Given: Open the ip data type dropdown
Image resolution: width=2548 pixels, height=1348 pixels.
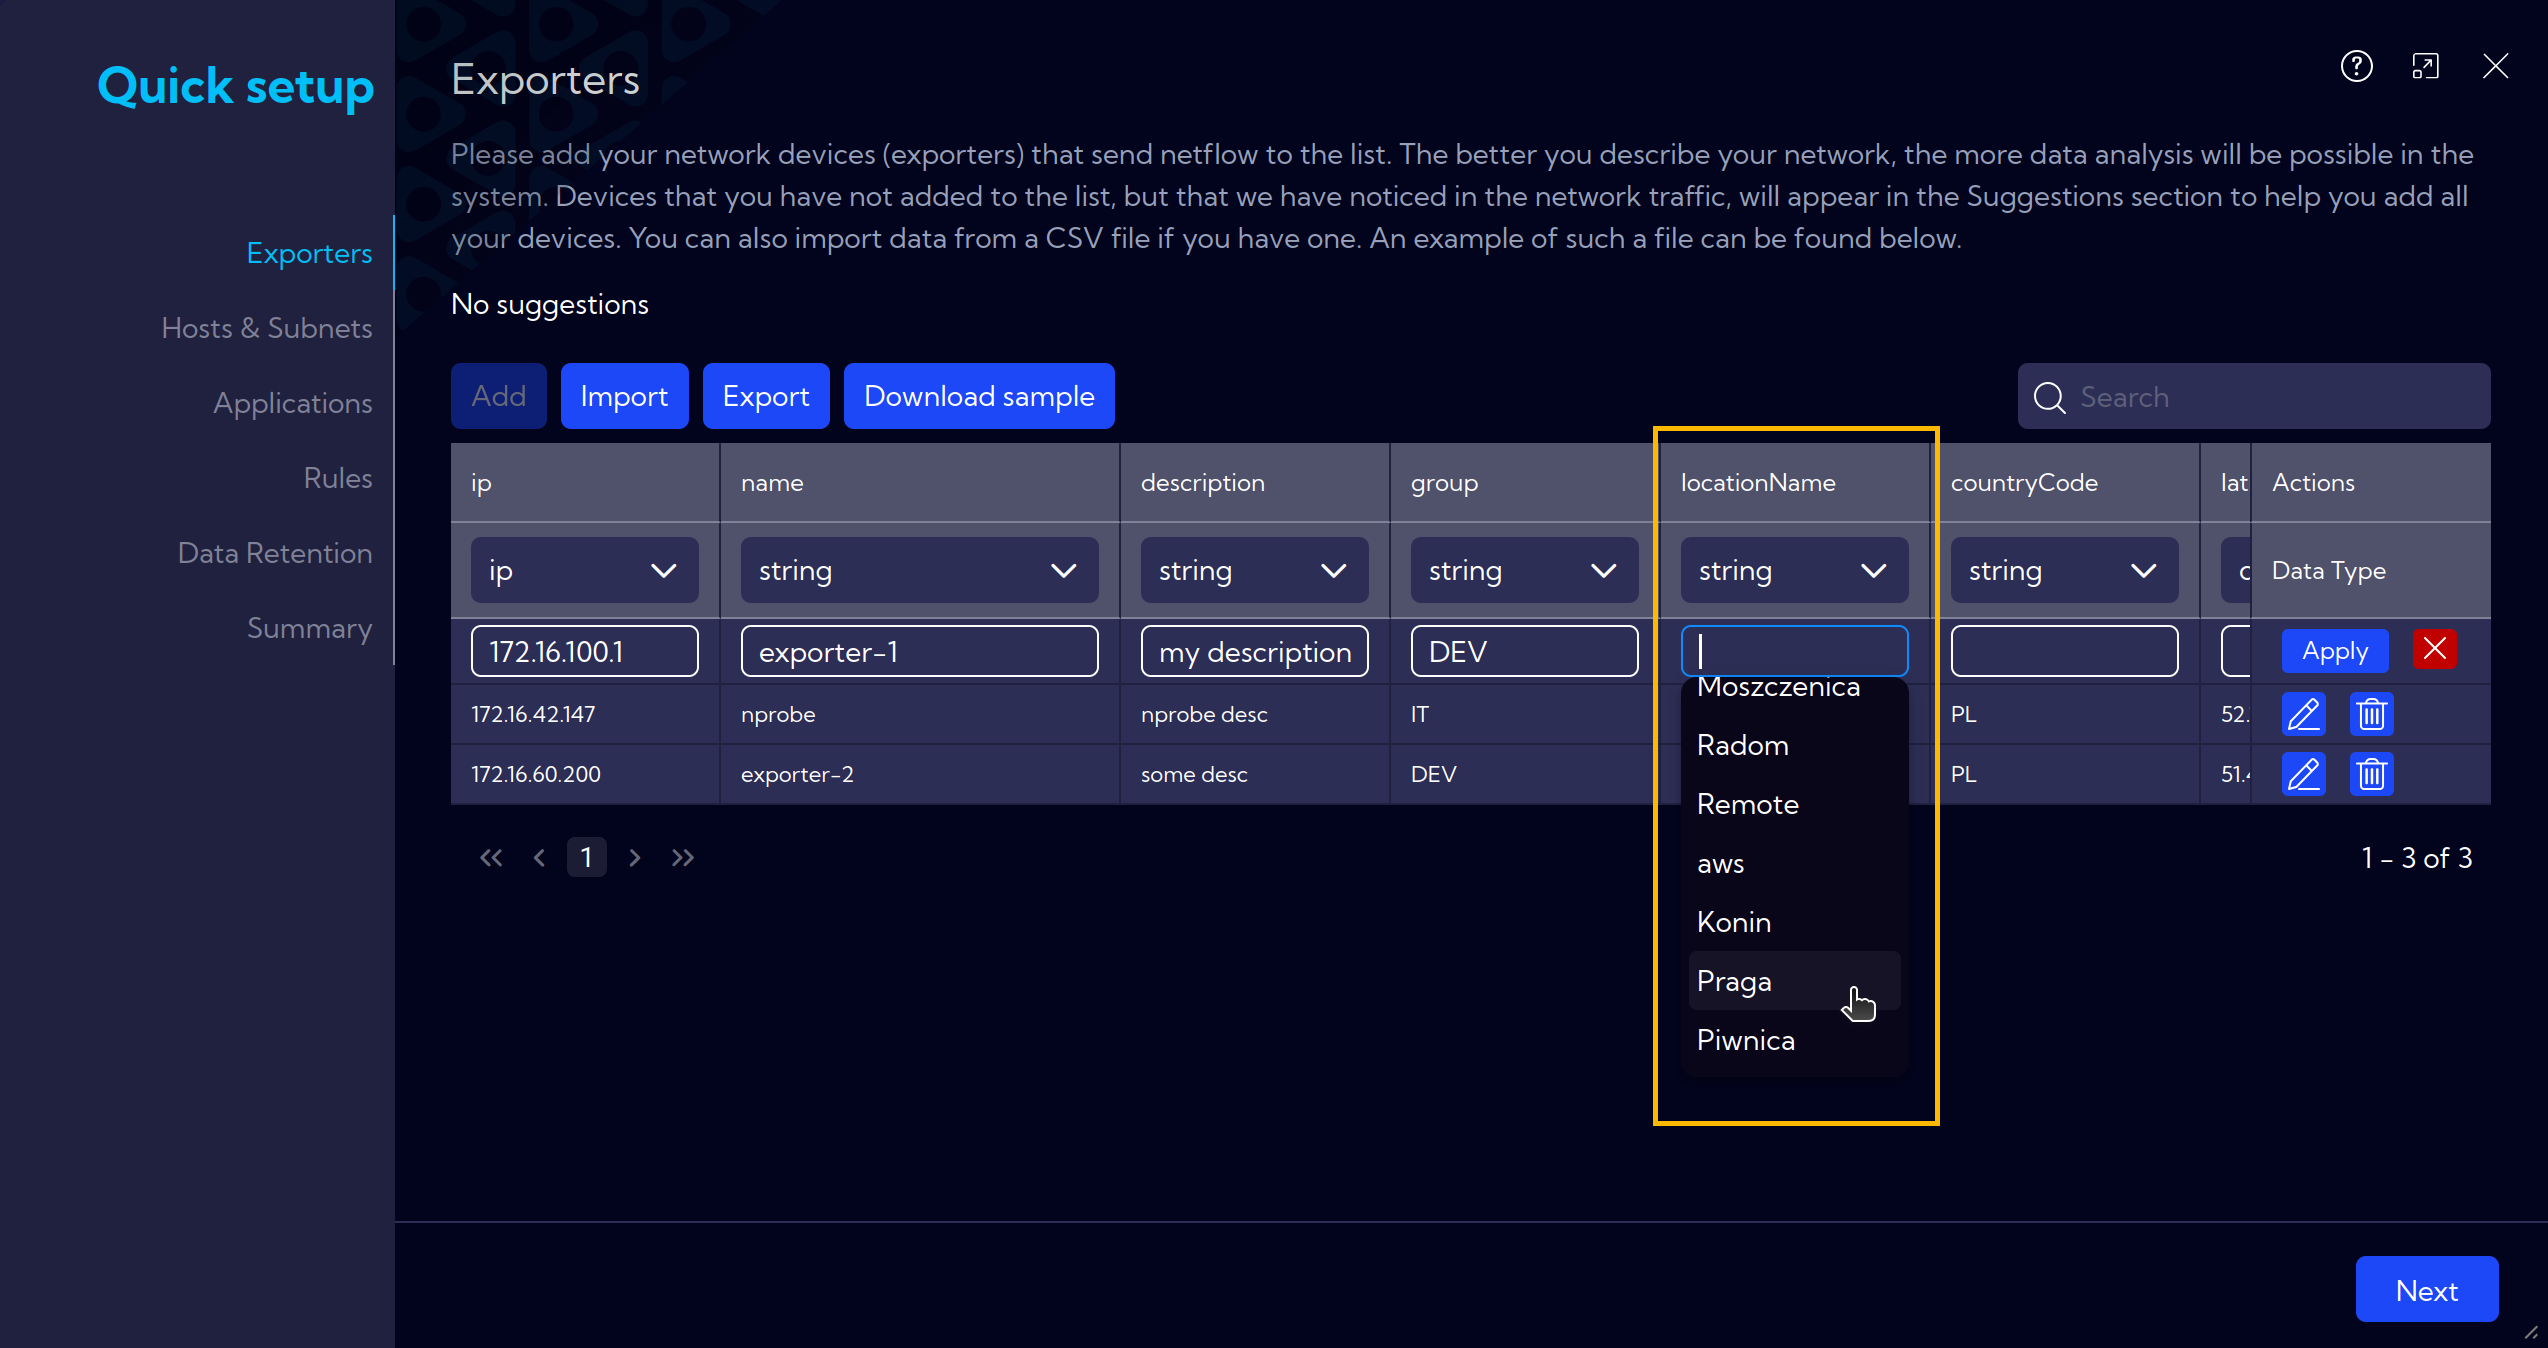Looking at the screenshot, I should (584, 570).
